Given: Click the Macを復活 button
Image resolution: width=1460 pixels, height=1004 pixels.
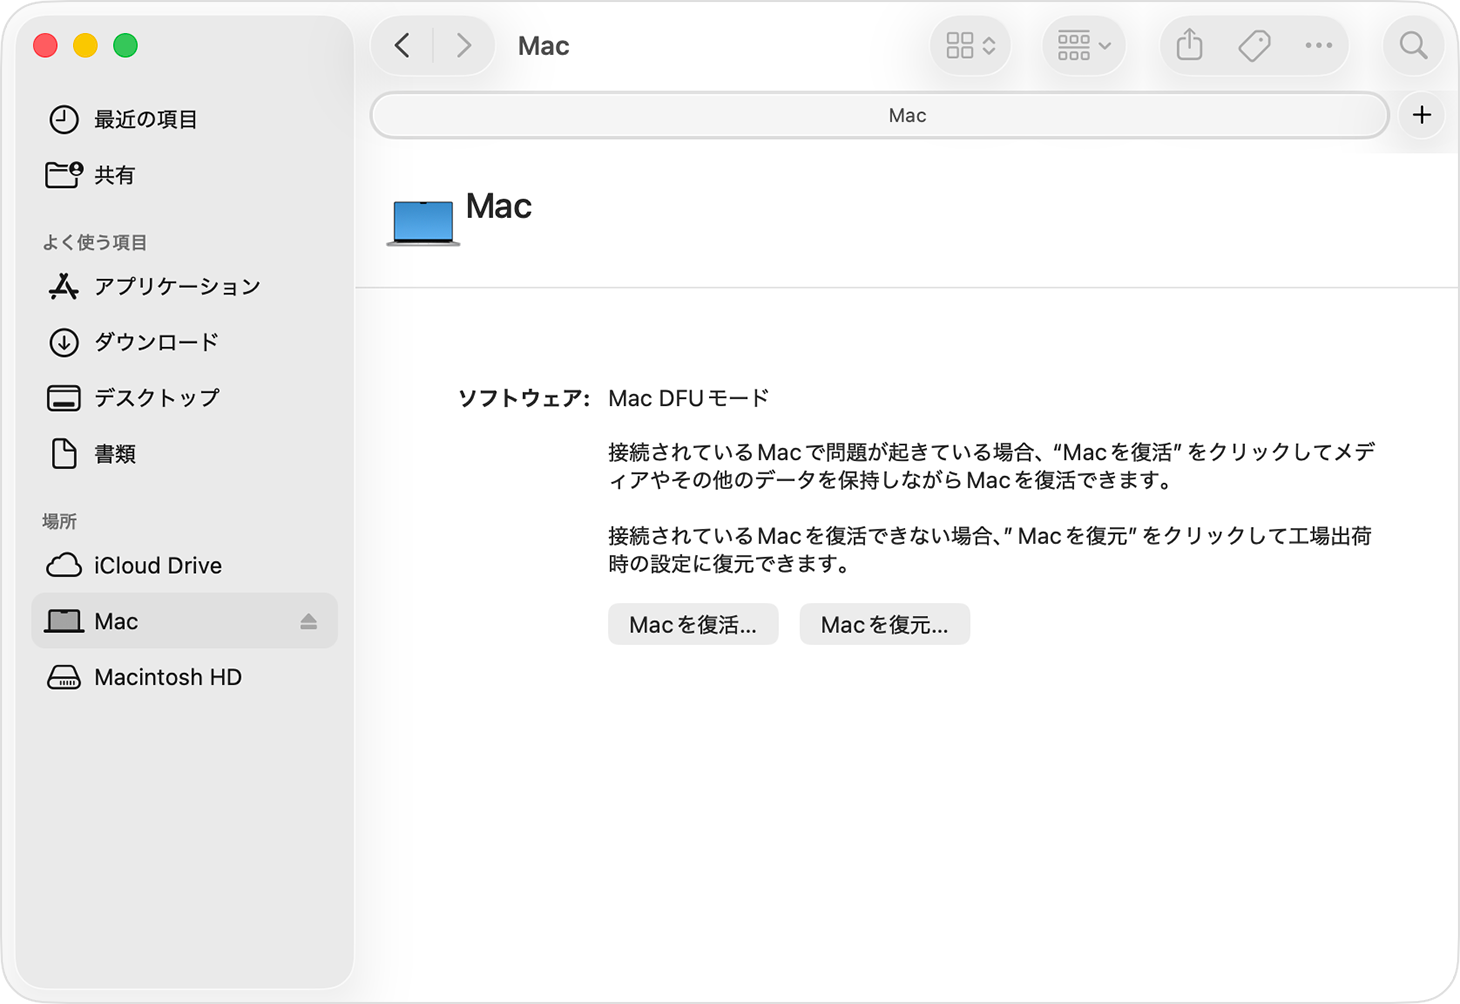Looking at the screenshot, I should pyautogui.click(x=693, y=624).
